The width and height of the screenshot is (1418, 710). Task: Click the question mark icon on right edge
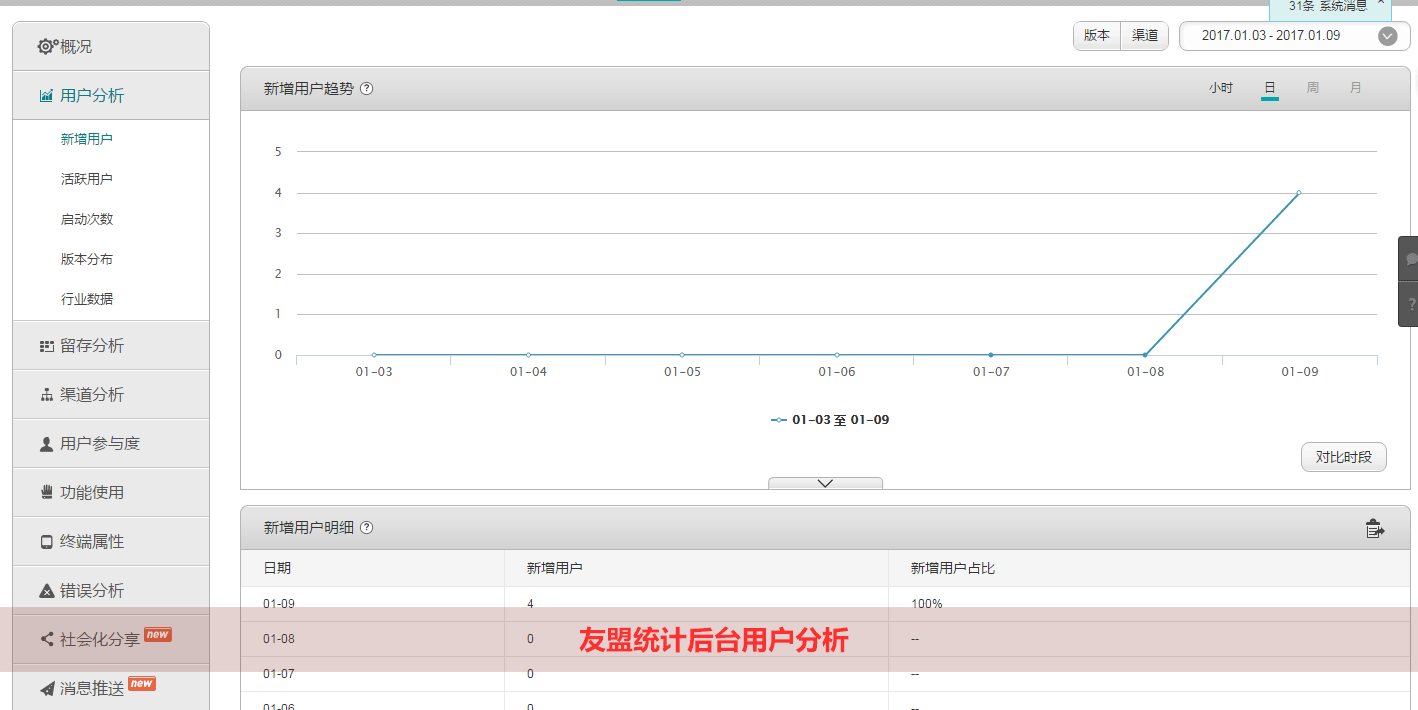1410,304
